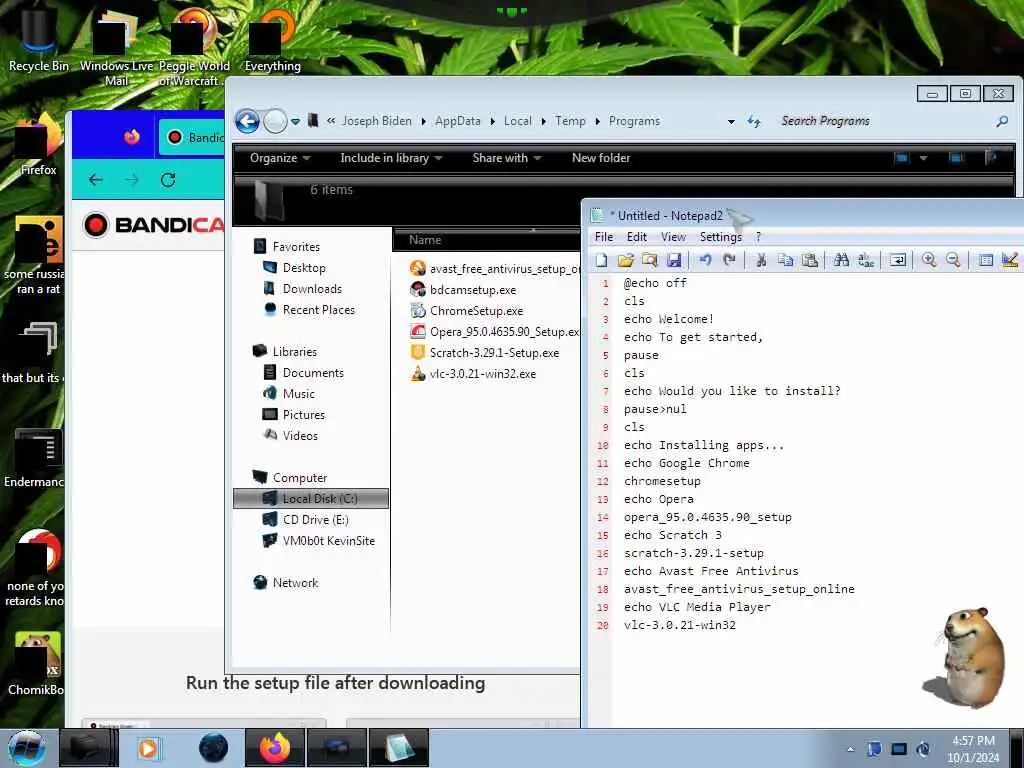Click the New folder button

pyautogui.click(x=601, y=158)
